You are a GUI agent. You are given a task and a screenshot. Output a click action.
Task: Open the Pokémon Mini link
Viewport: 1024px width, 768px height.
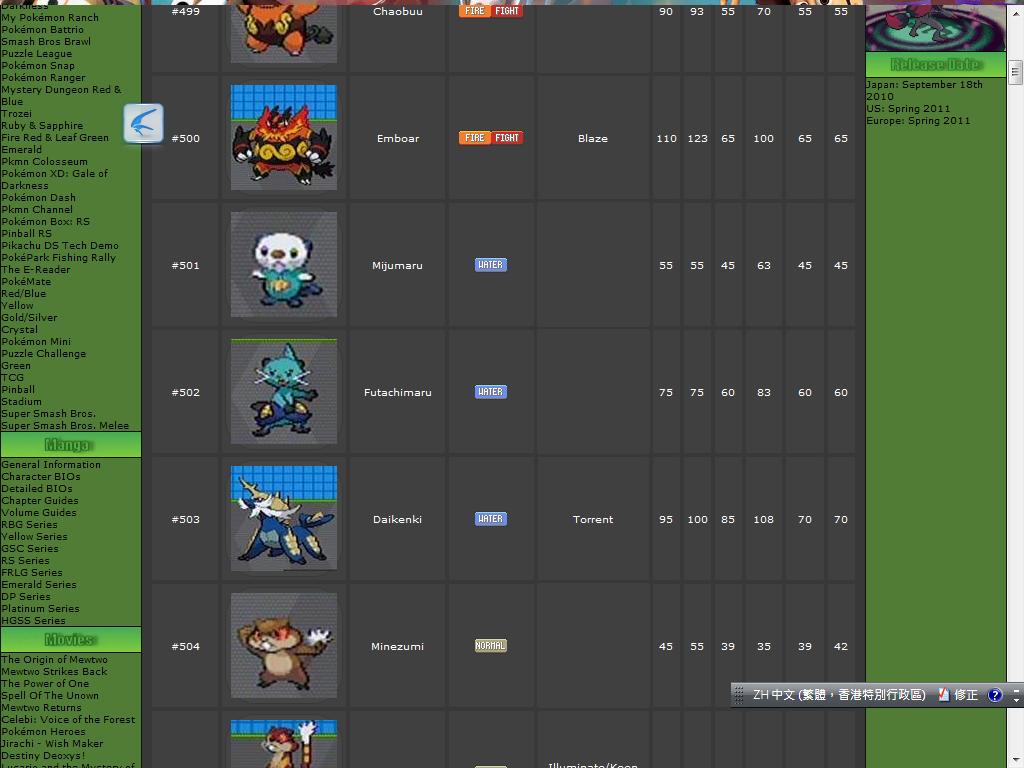pos(36,342)
